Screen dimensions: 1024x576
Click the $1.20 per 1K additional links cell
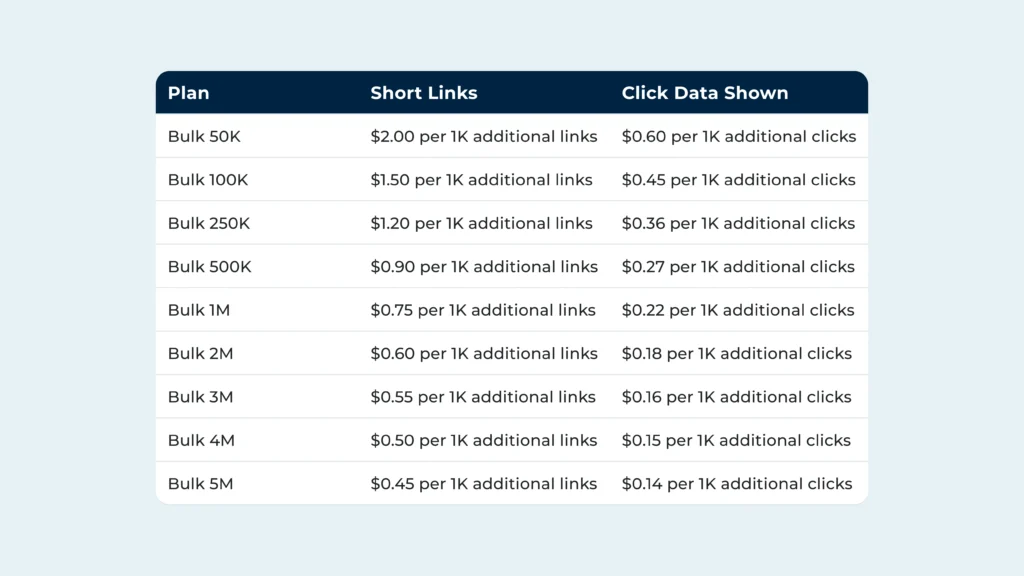pyautogui.click(x=481, y=223)
